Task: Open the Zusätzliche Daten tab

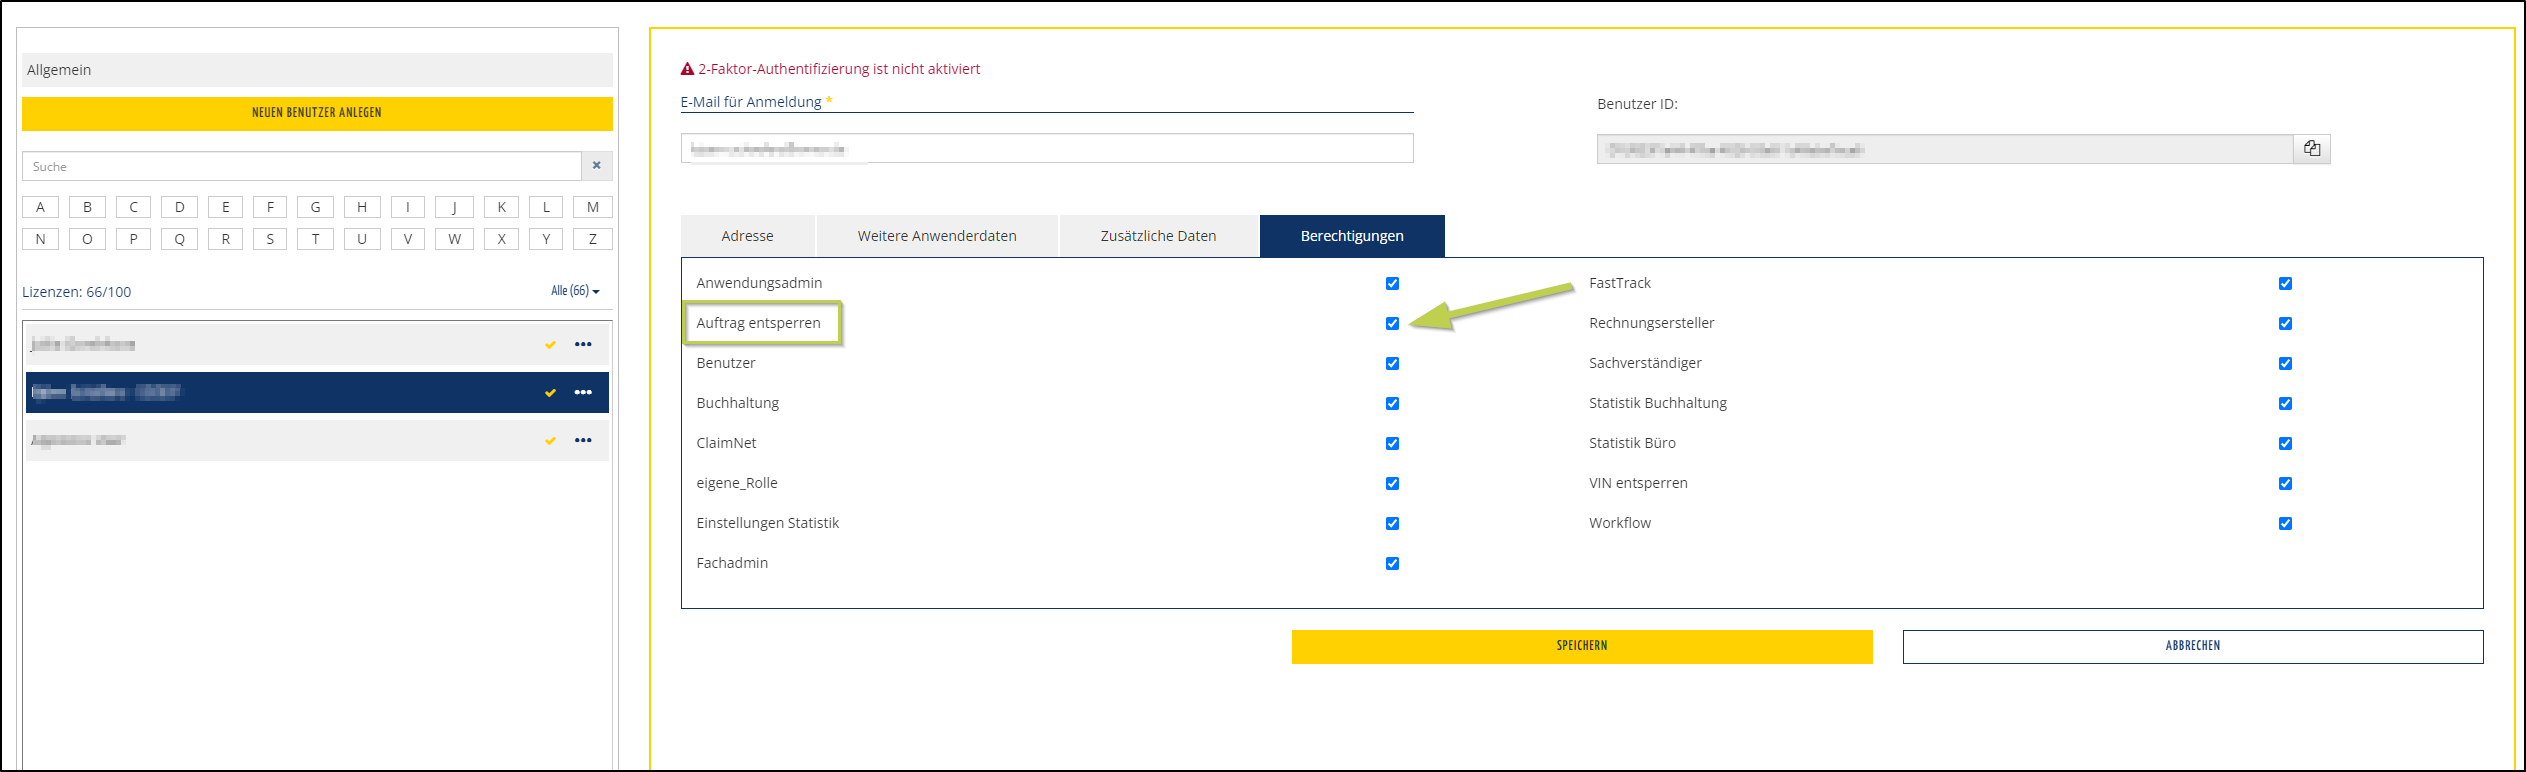Action: (1158, 236)
